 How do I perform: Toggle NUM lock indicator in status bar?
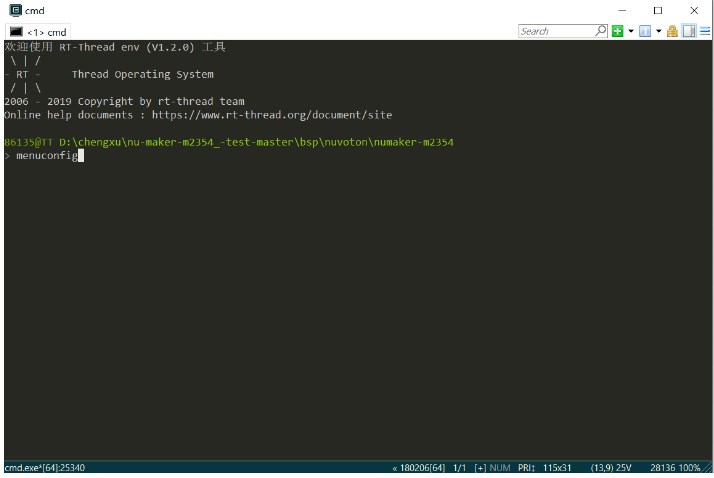[x=500, y=468]
